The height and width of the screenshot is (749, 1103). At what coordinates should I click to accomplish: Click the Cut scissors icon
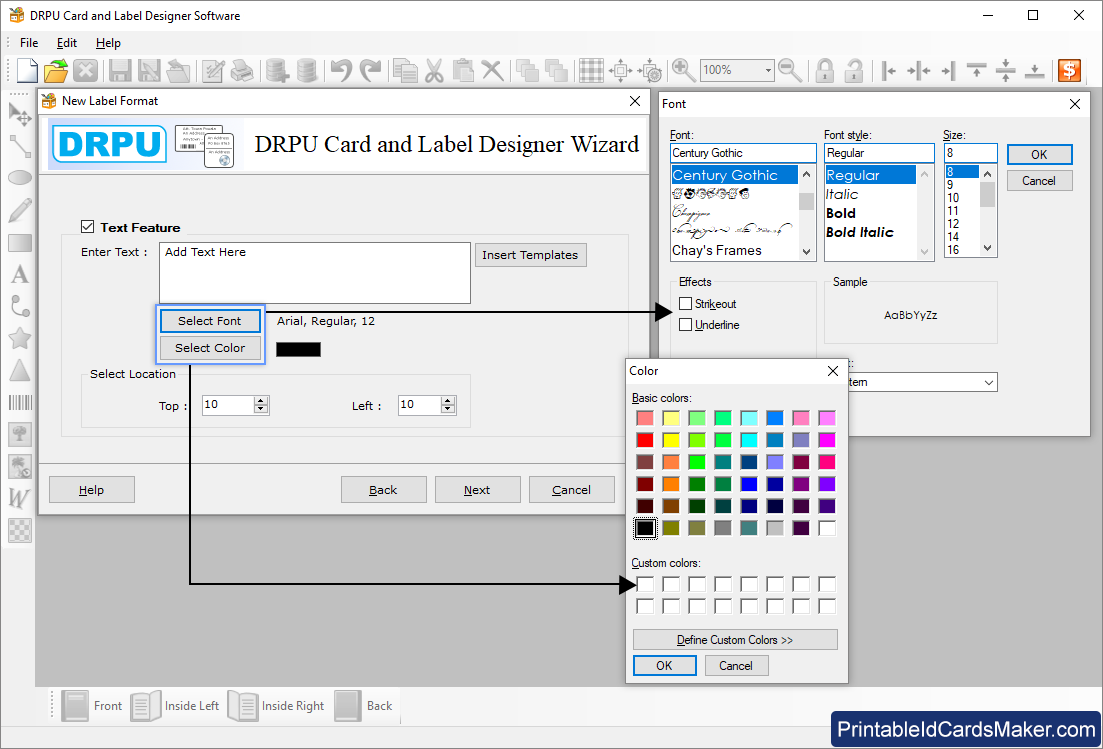[x=434, y=70]
